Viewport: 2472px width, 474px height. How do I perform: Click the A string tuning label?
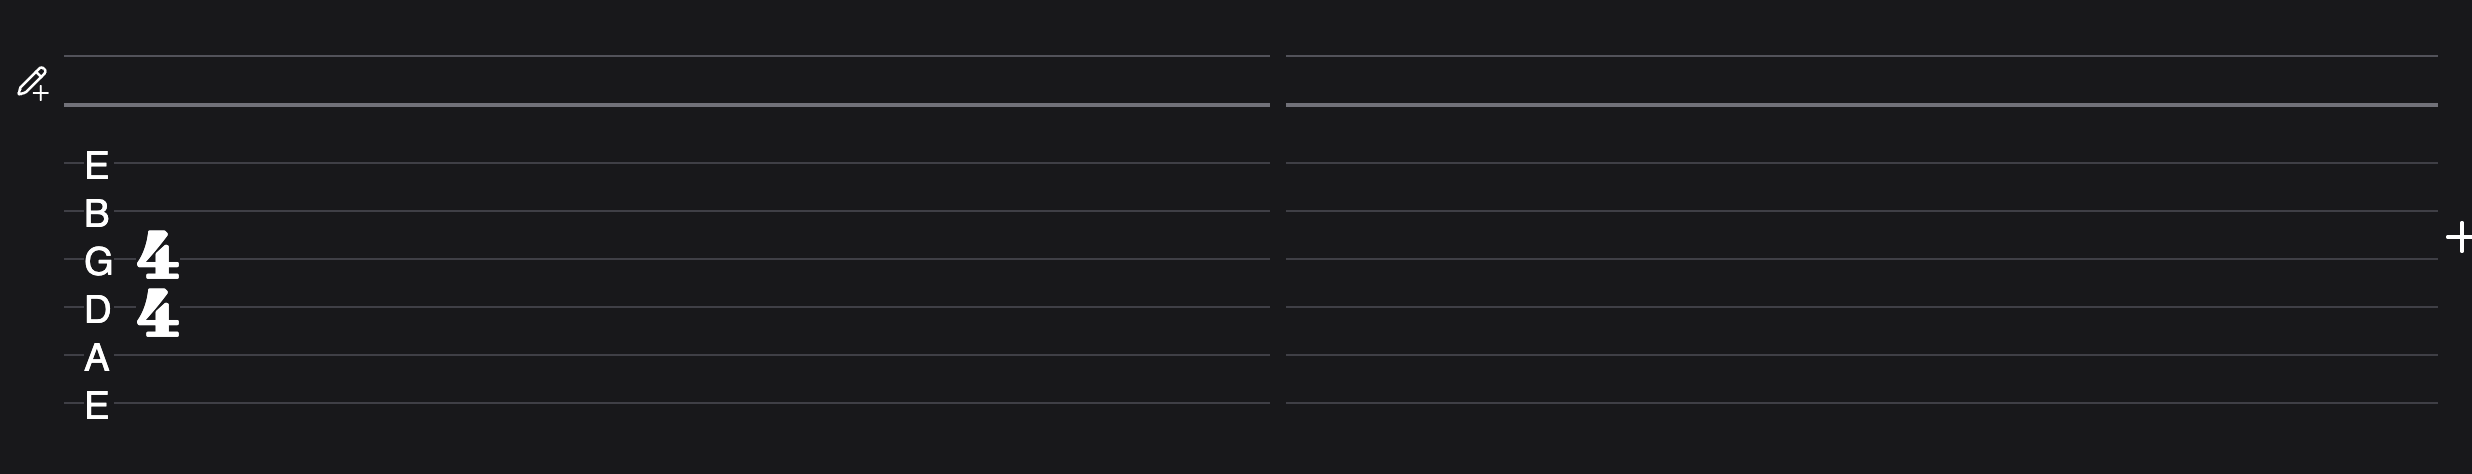[97, 357]
